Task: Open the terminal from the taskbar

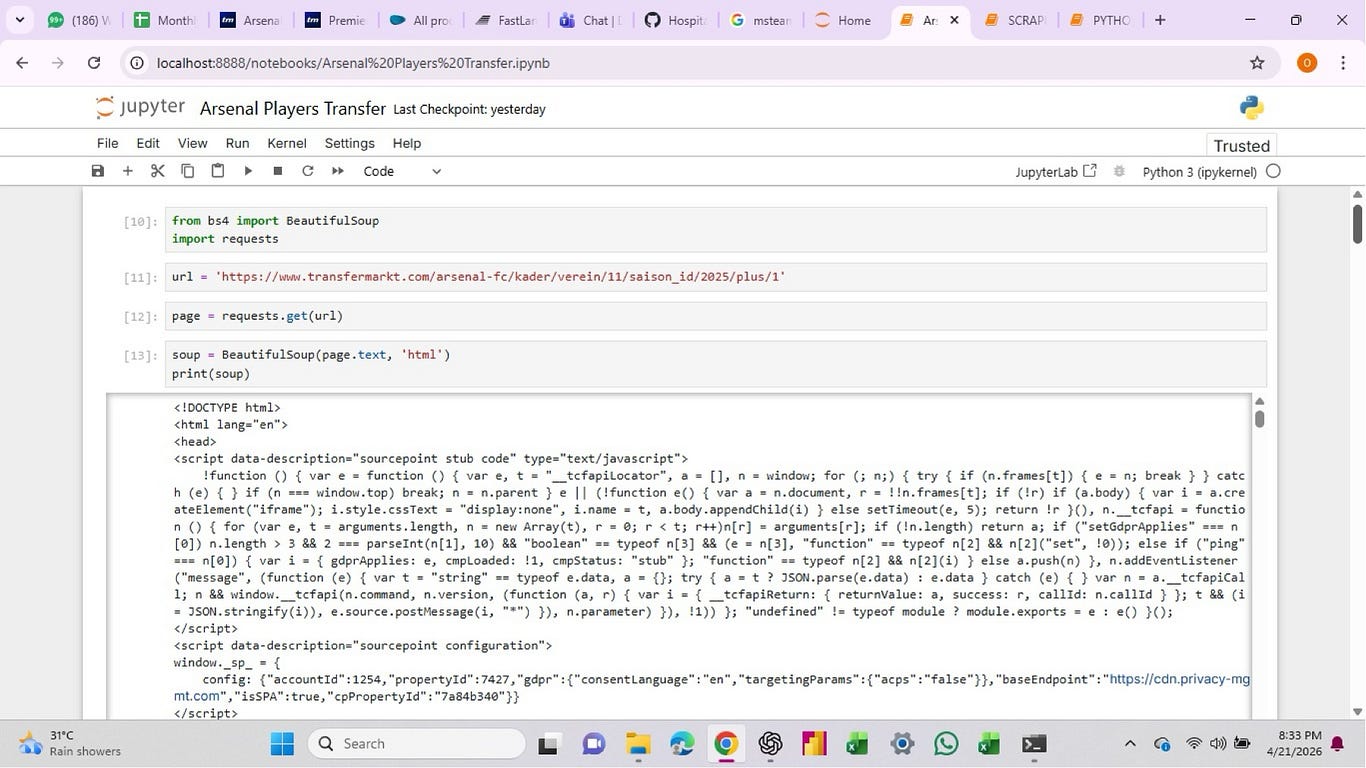Action: [x=1034, y=744]
